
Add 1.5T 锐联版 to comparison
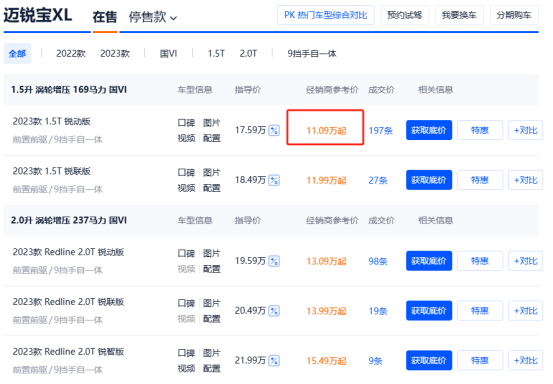(x=525, y=180)
